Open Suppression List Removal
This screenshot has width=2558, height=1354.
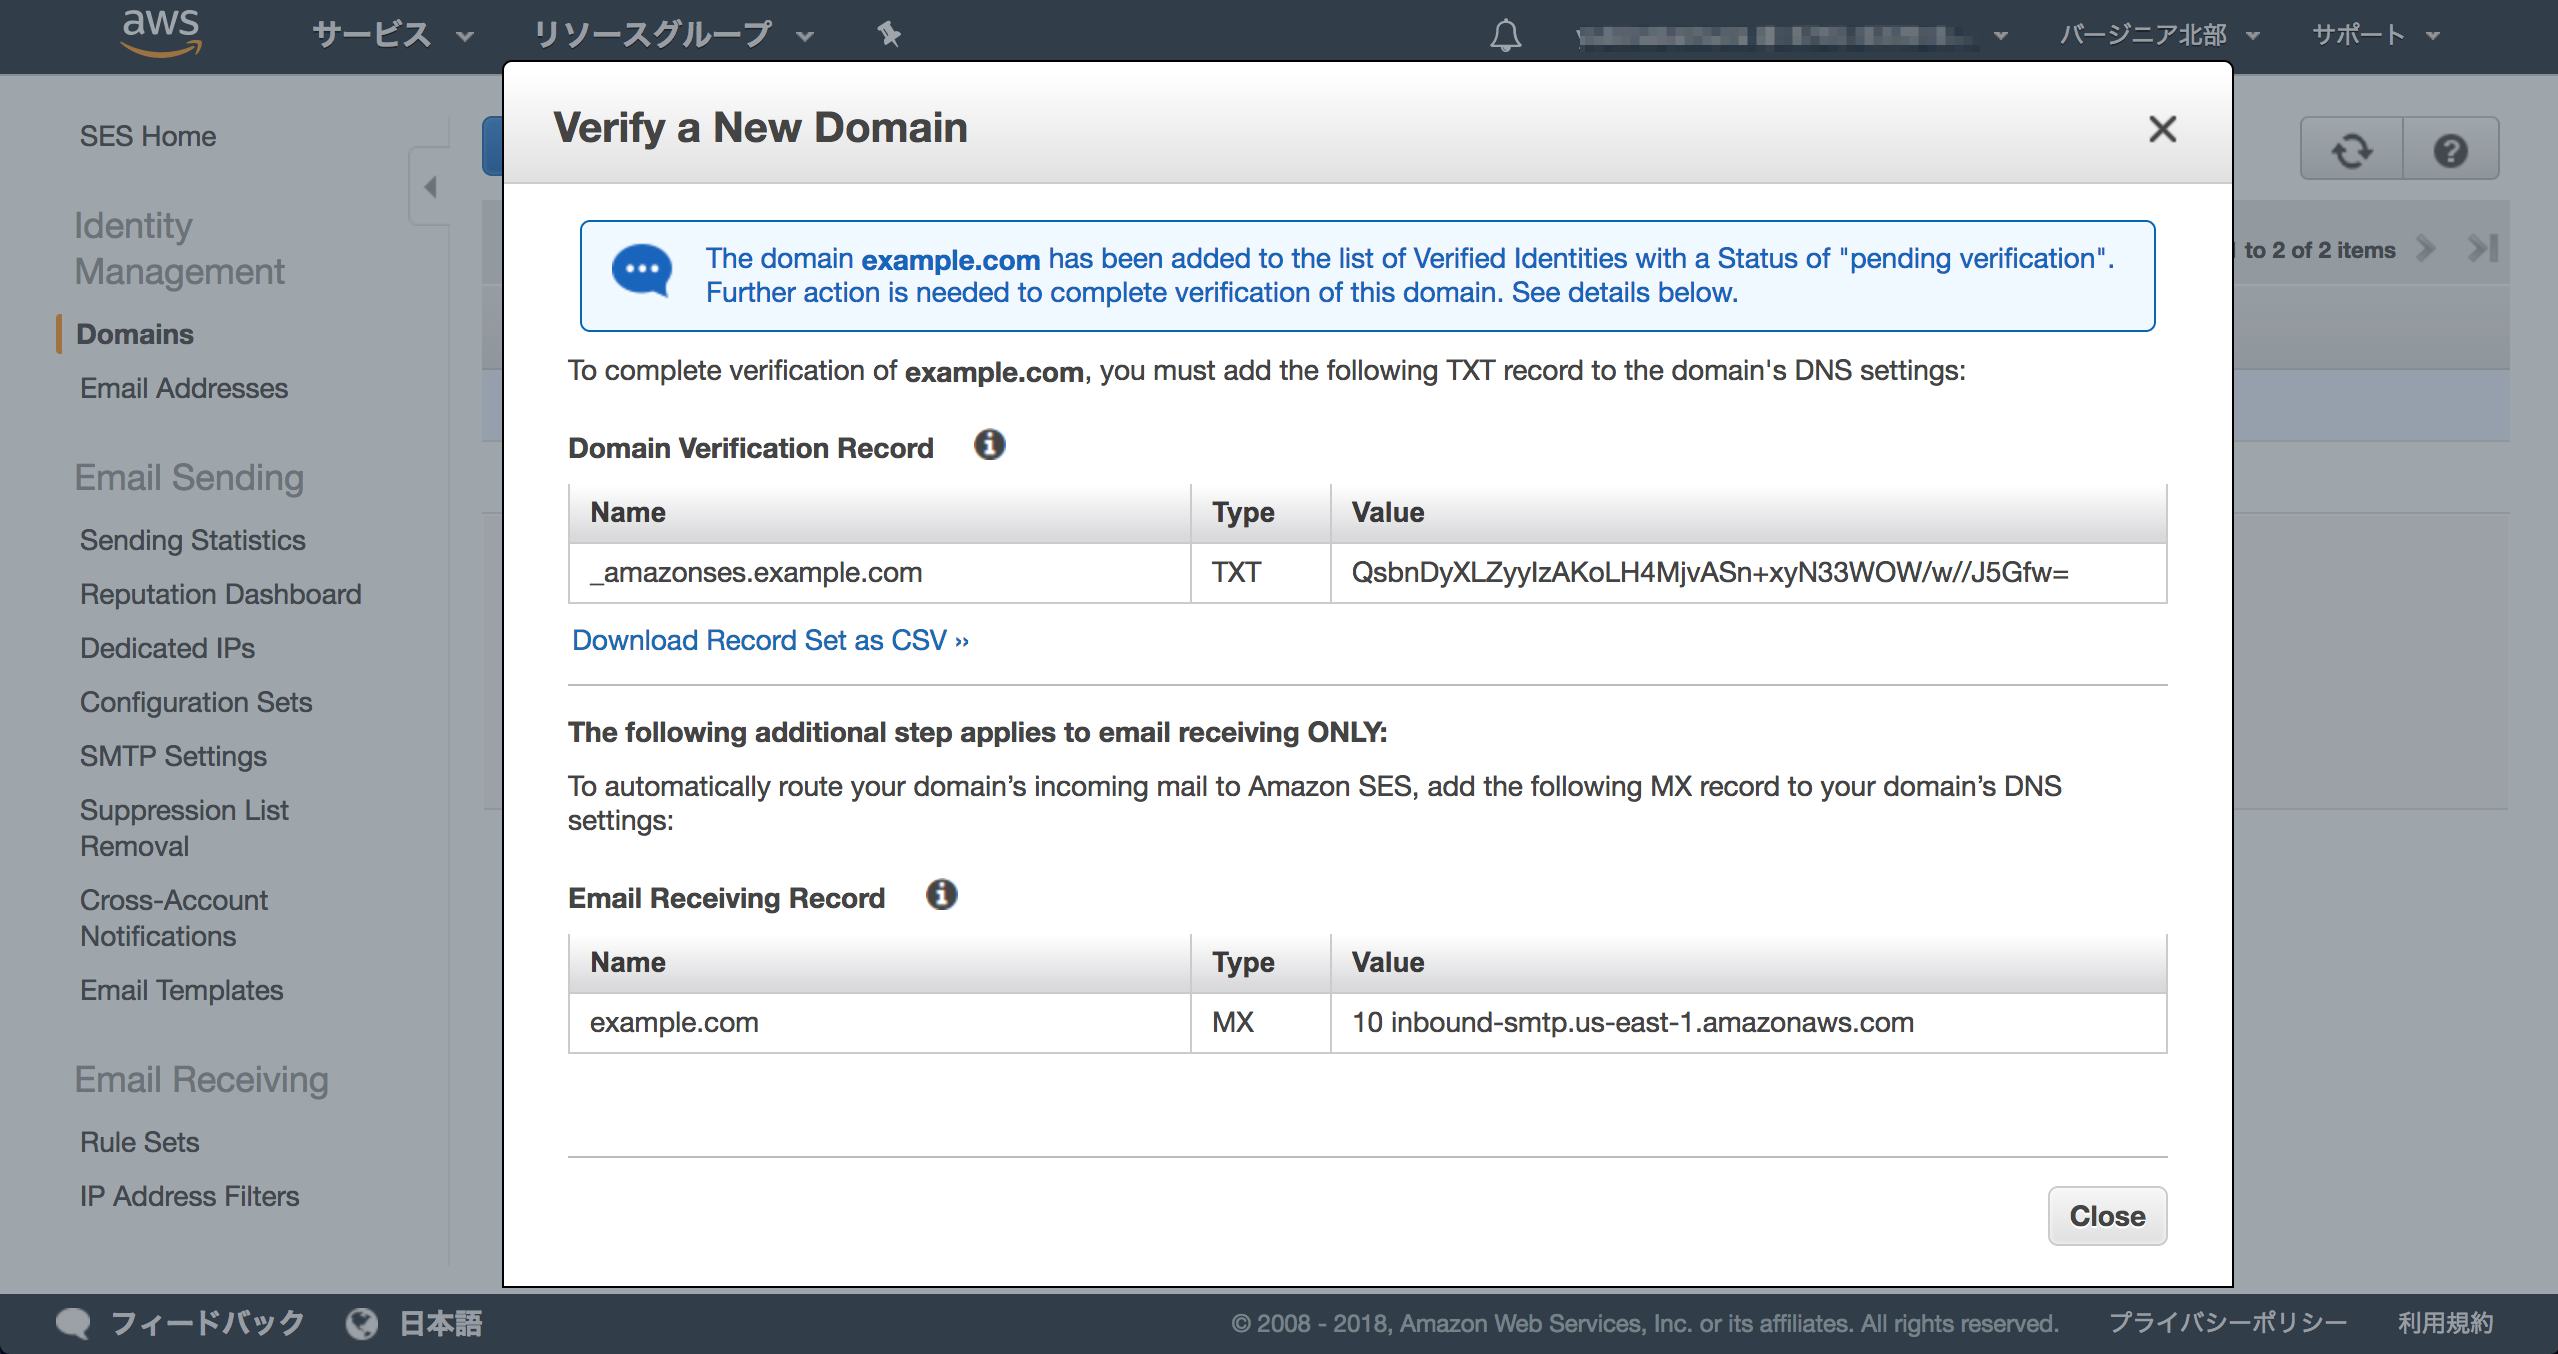183,828
